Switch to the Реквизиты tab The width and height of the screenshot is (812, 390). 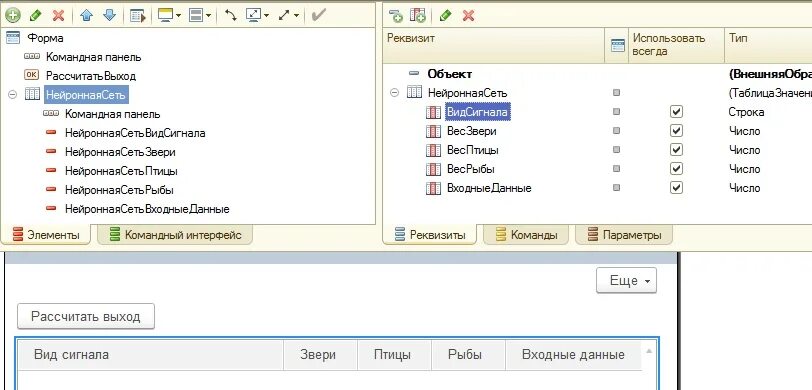click(x=430, y=235)
